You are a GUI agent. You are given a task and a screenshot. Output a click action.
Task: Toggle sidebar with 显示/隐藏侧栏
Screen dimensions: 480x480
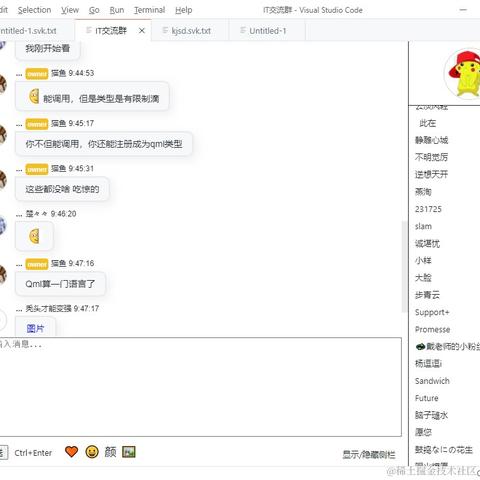[369, 454]
